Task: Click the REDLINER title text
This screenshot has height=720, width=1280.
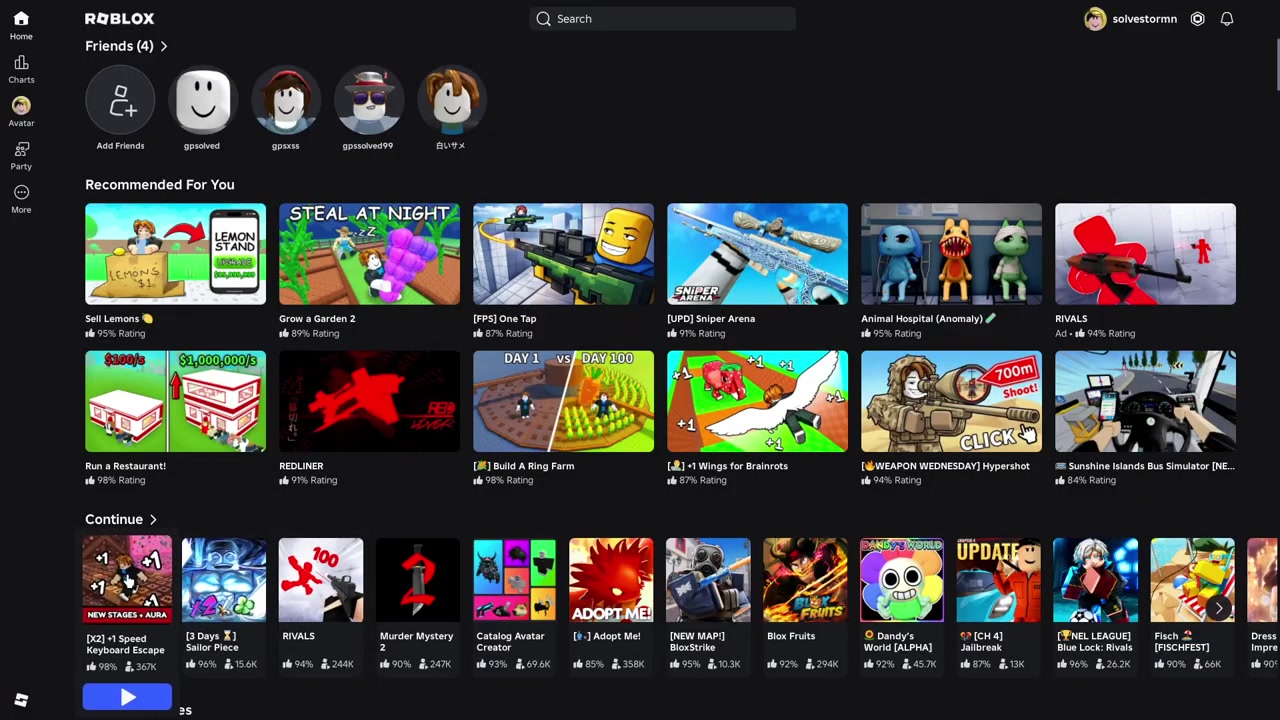Action: pos(301,466)
